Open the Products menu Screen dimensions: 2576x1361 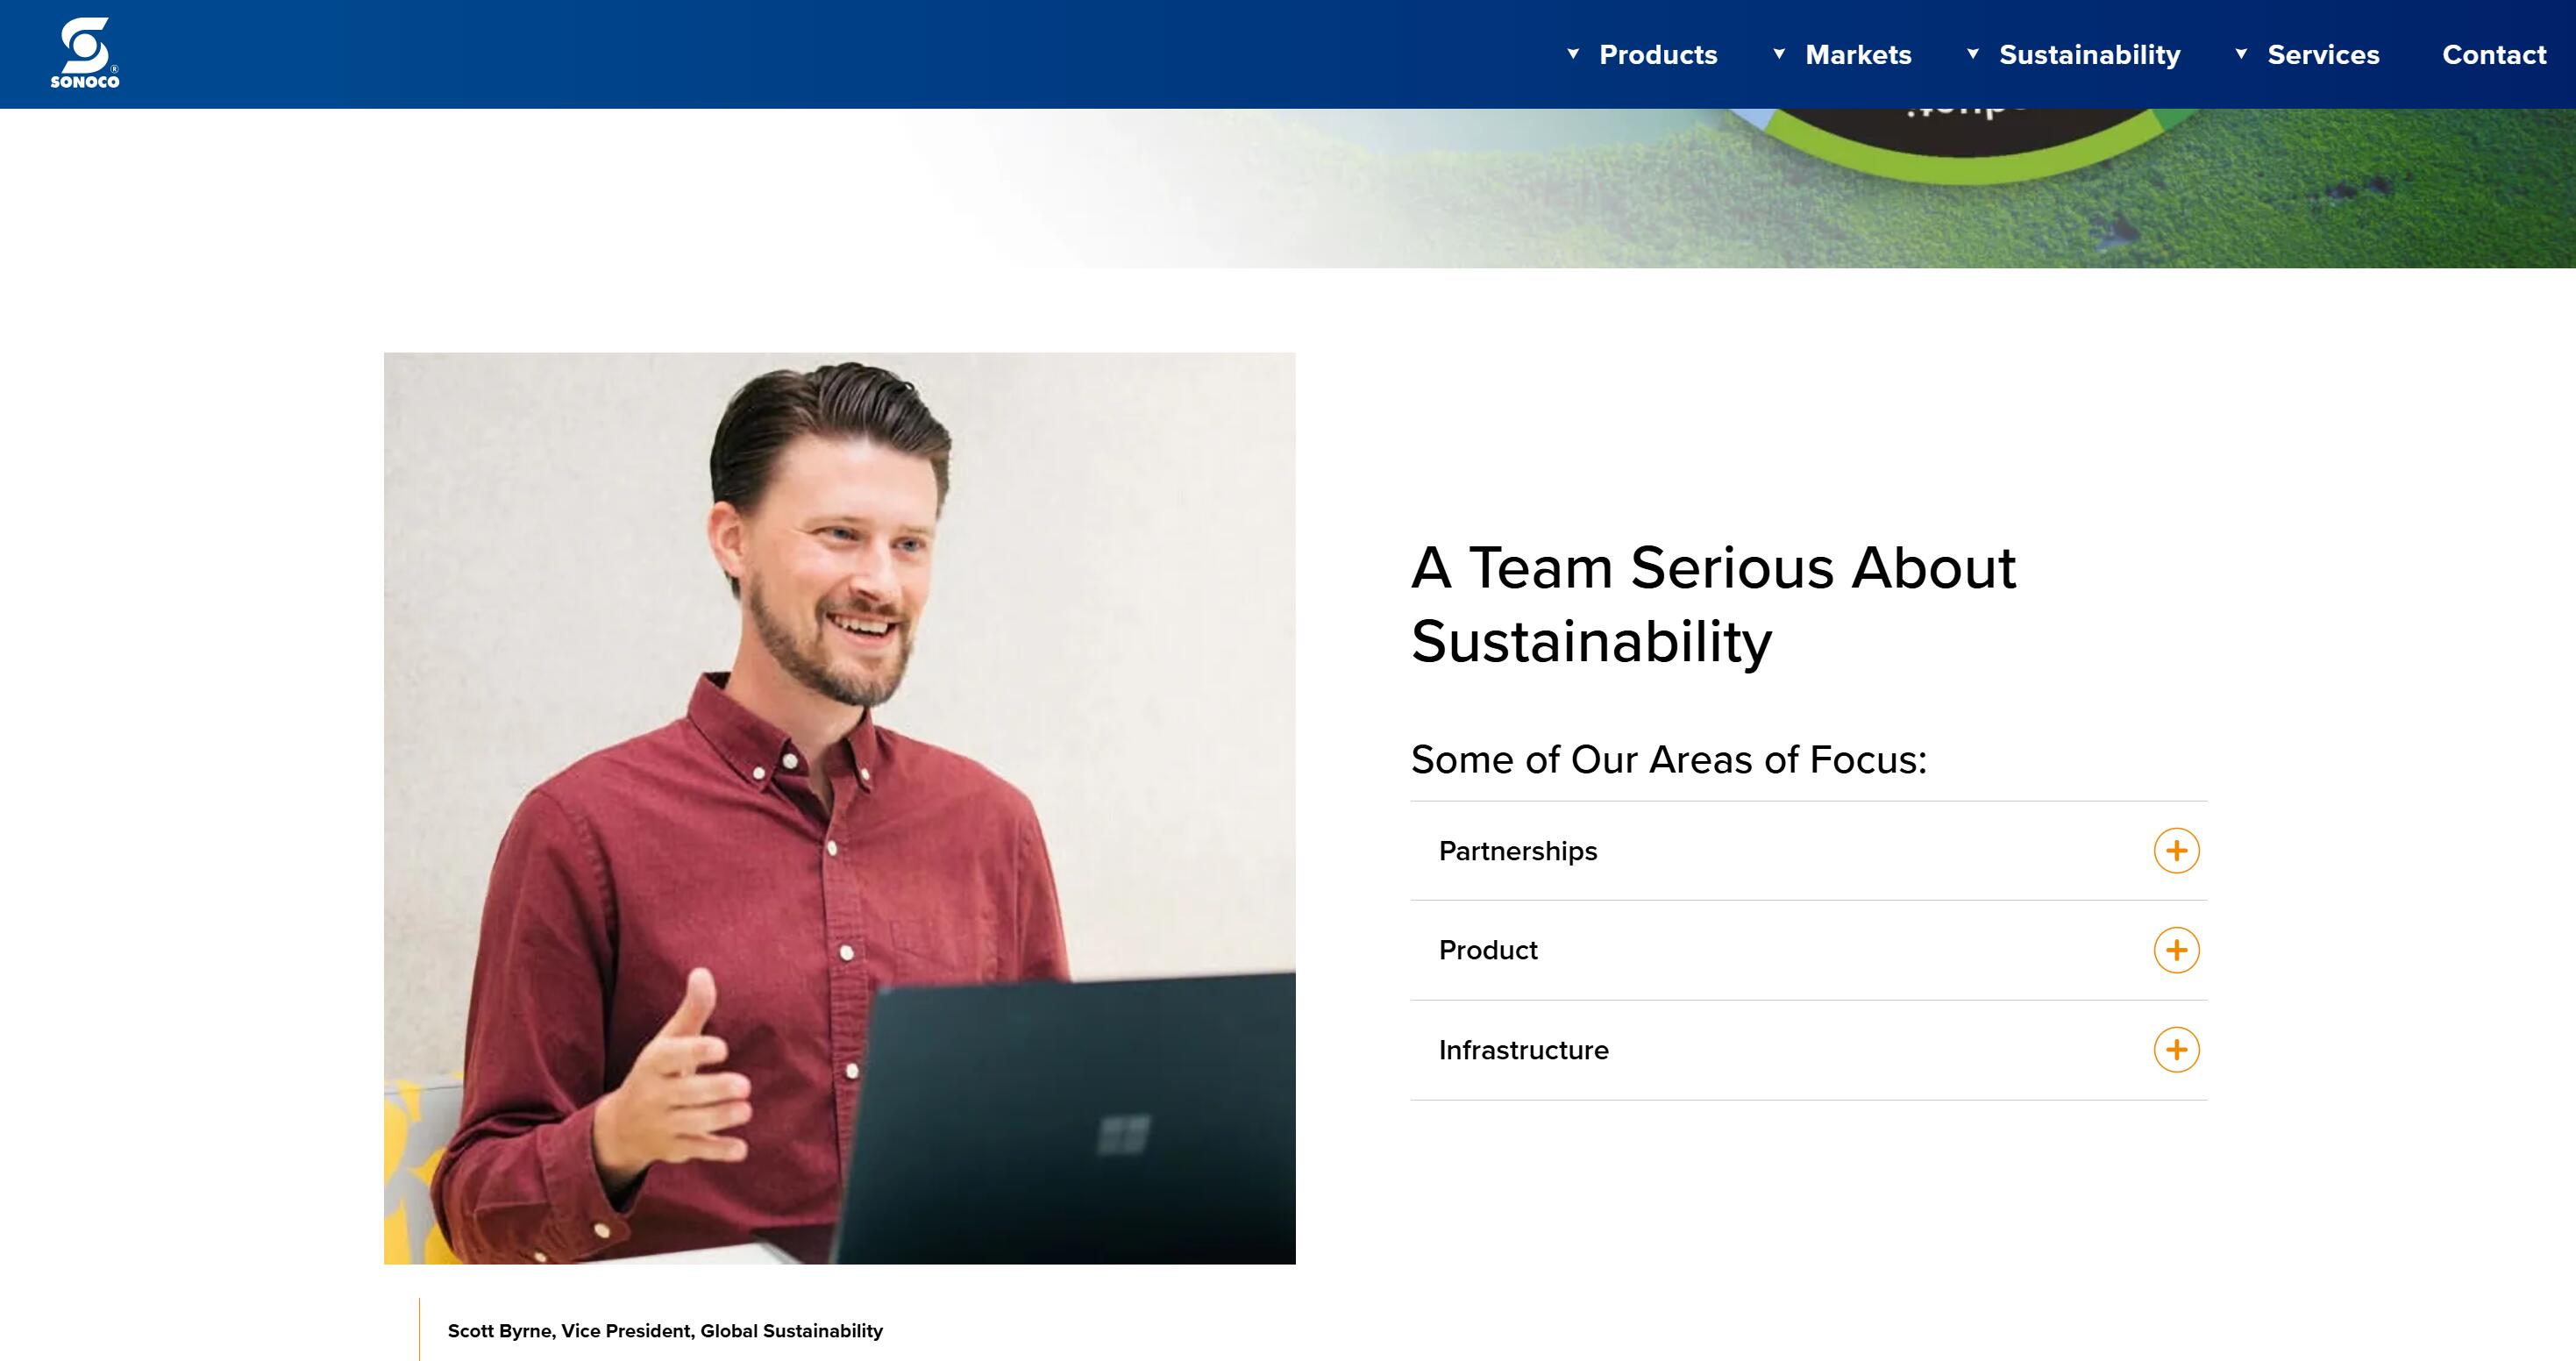click(1658, 55)
